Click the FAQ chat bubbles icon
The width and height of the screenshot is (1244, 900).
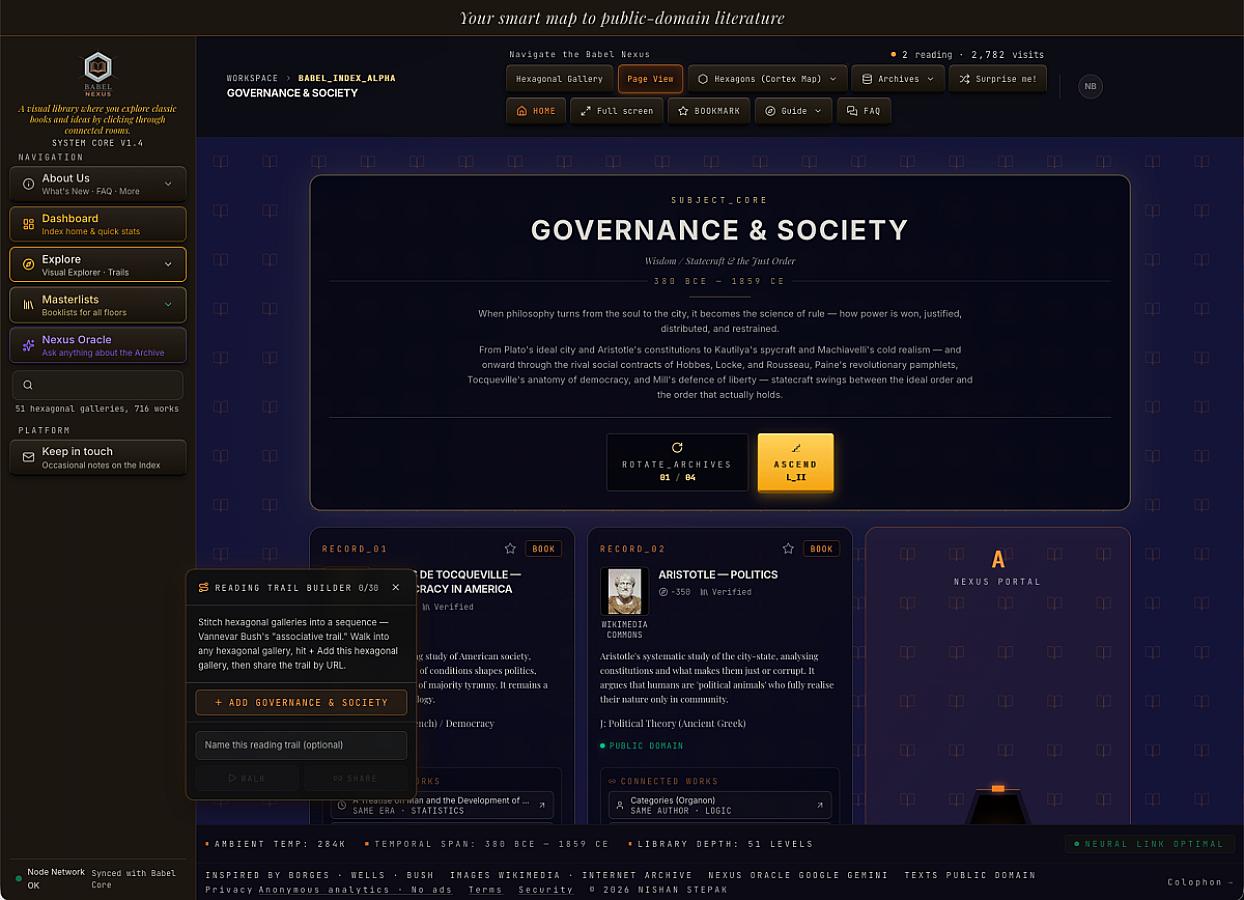coord(852,111)
